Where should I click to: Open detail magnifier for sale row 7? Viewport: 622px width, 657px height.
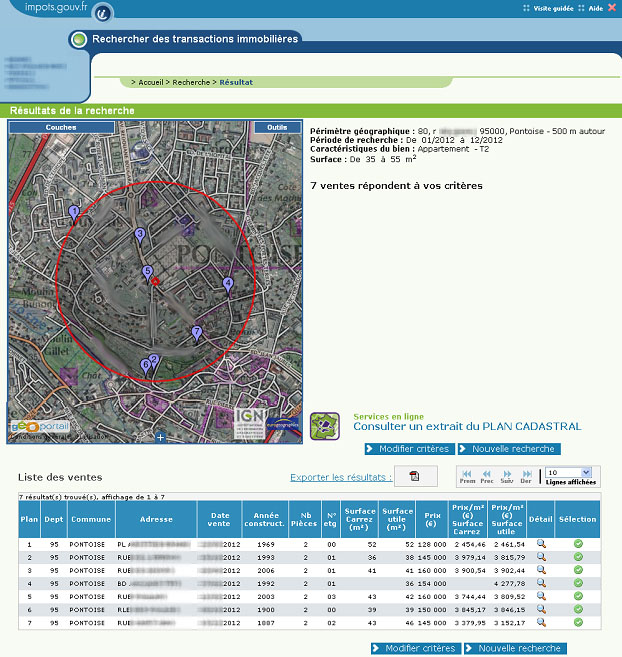tap(541, 622)
